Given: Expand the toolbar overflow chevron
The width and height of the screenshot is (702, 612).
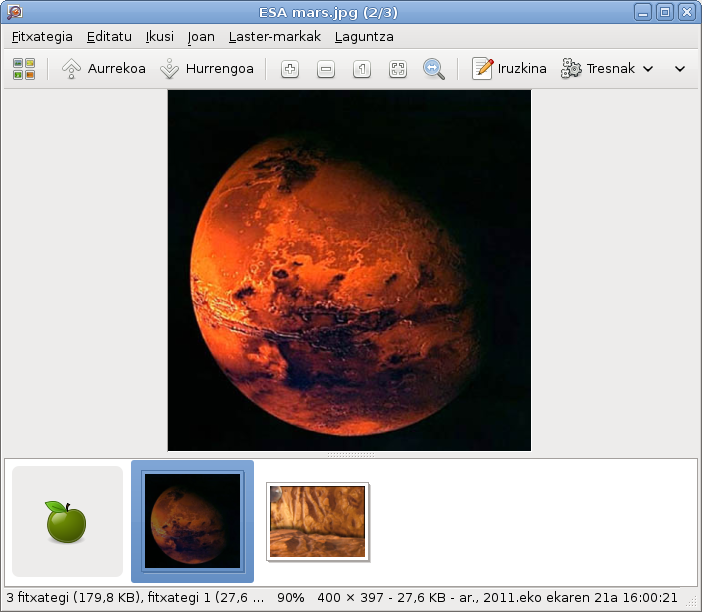Looking at the screenshot, I should [x=680, y=69].
